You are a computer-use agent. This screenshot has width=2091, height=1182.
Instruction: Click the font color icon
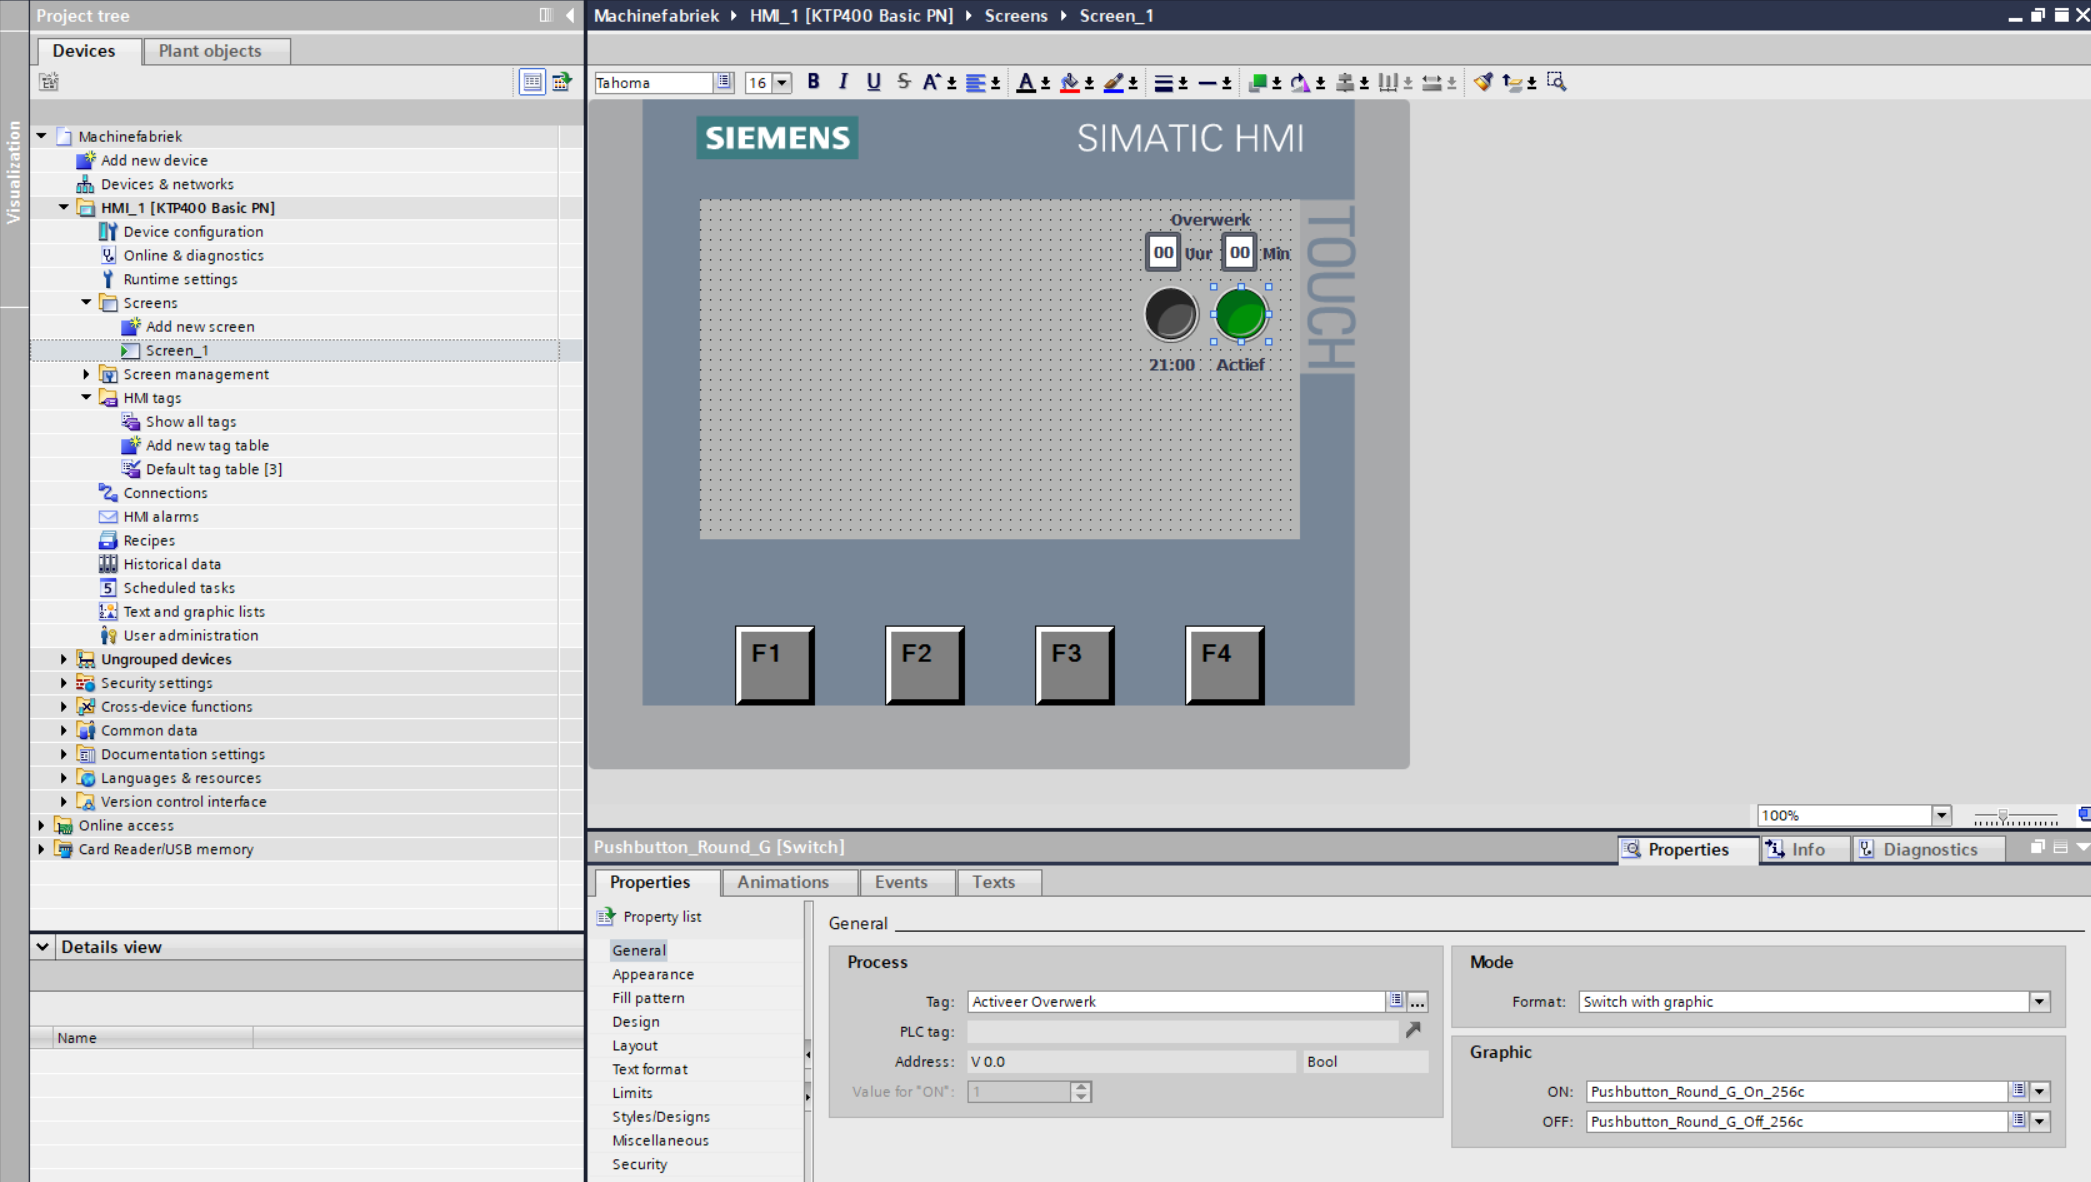[x=1025, y=82]
